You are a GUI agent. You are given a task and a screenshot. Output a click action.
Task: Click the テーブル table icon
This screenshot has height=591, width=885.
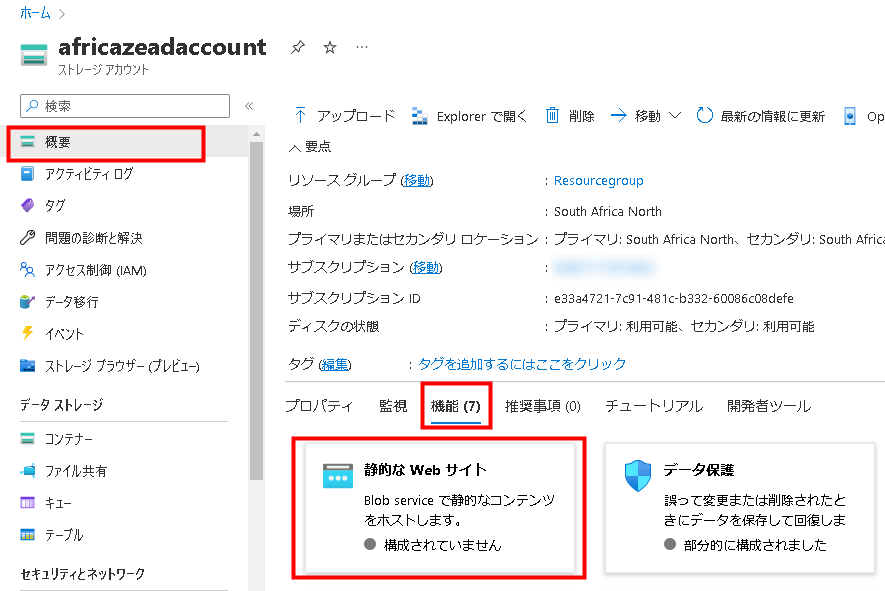[27, 535]
